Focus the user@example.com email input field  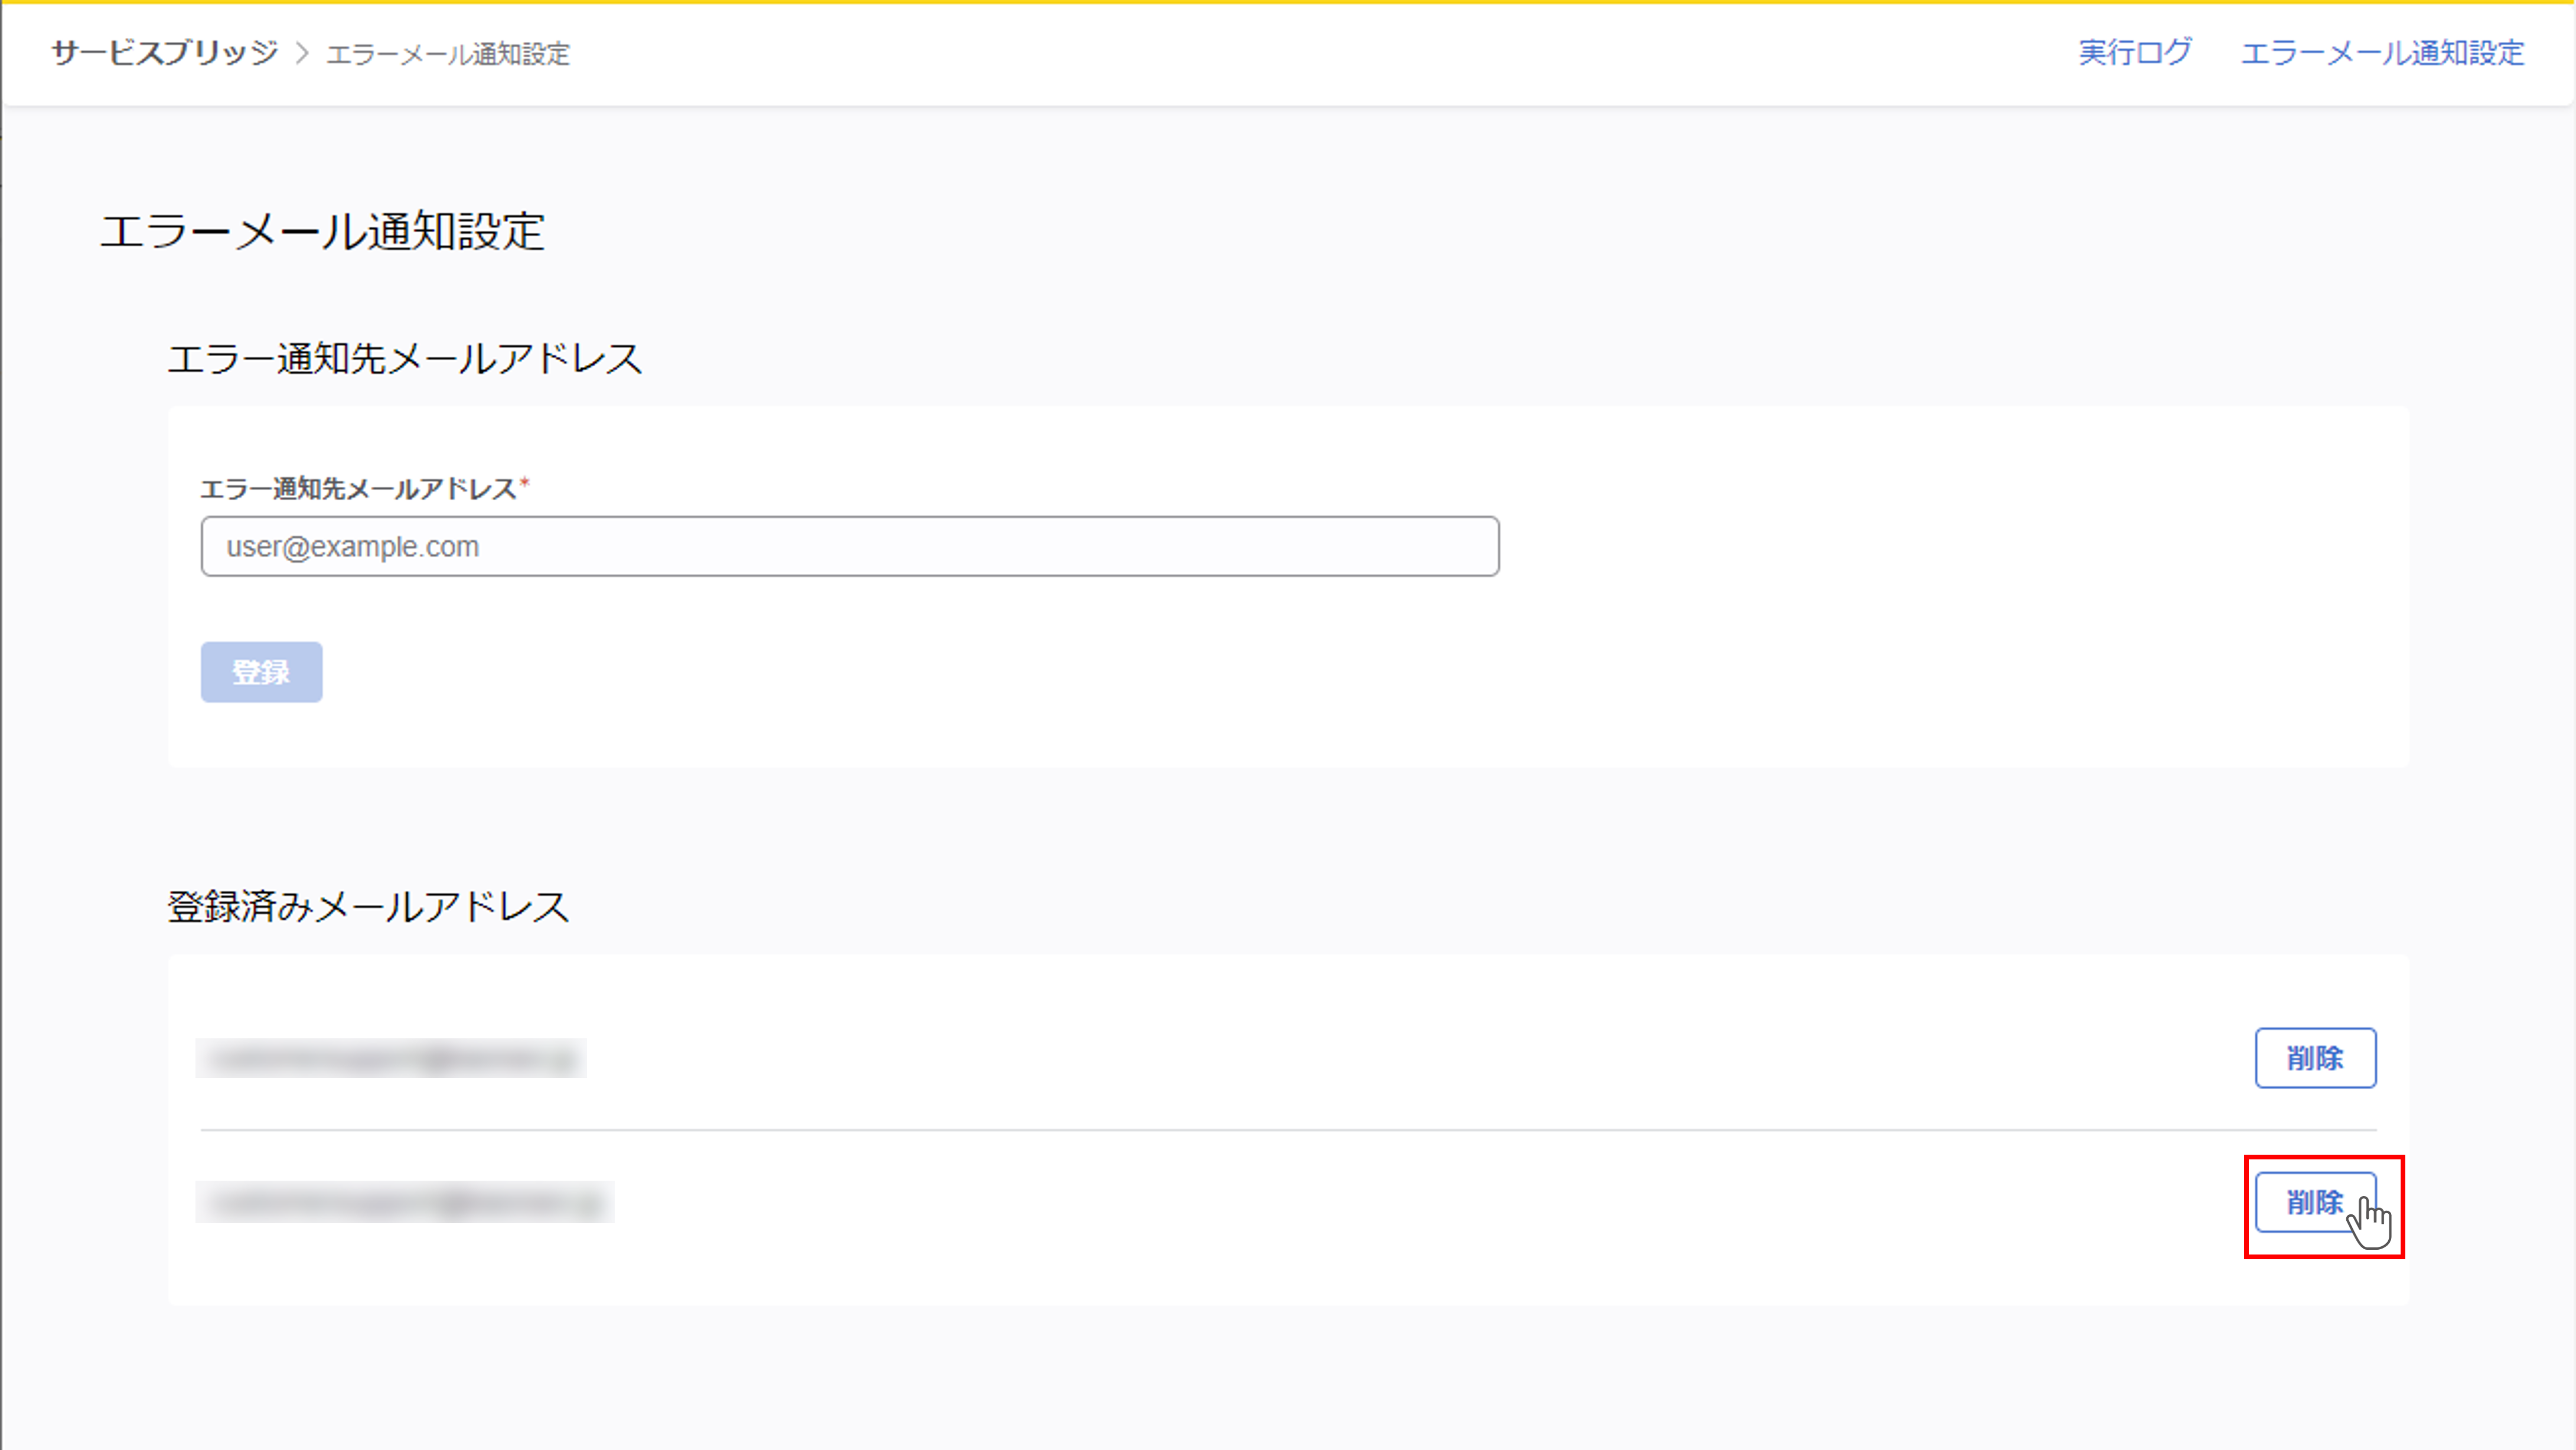[x=849, y=546]
